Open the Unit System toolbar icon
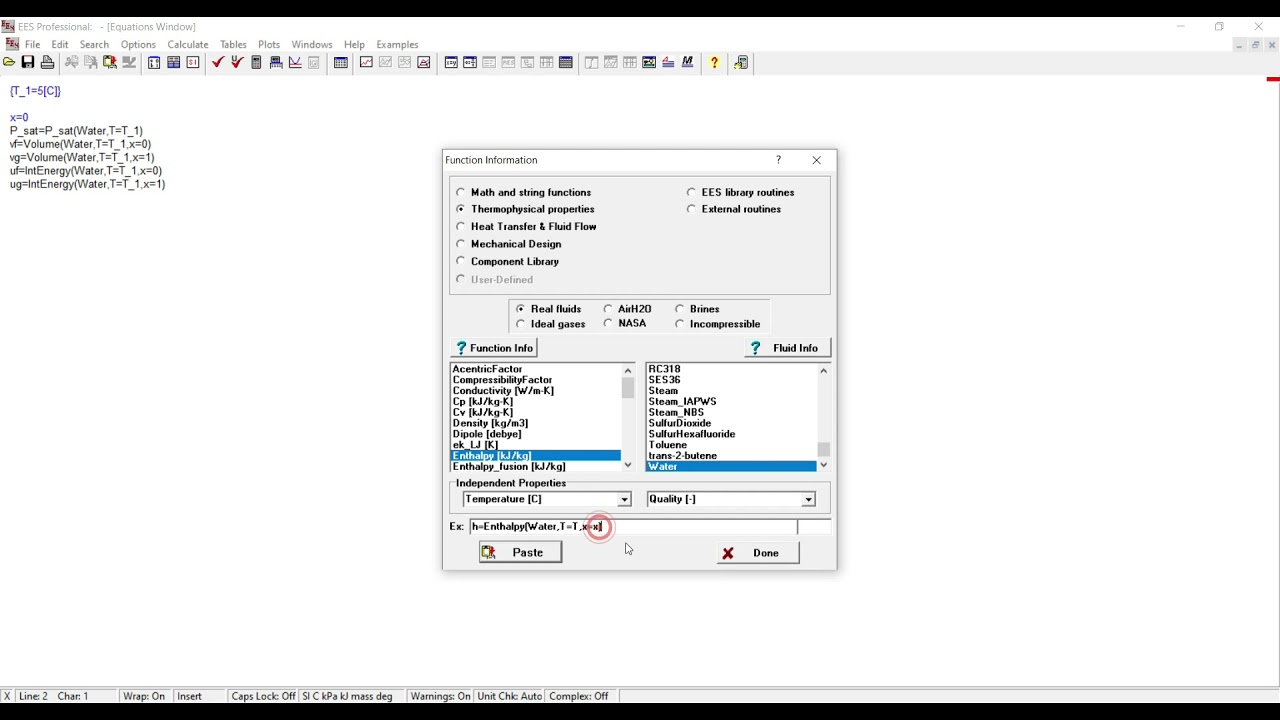The image size is (1280, 720). tap(193, 62)
